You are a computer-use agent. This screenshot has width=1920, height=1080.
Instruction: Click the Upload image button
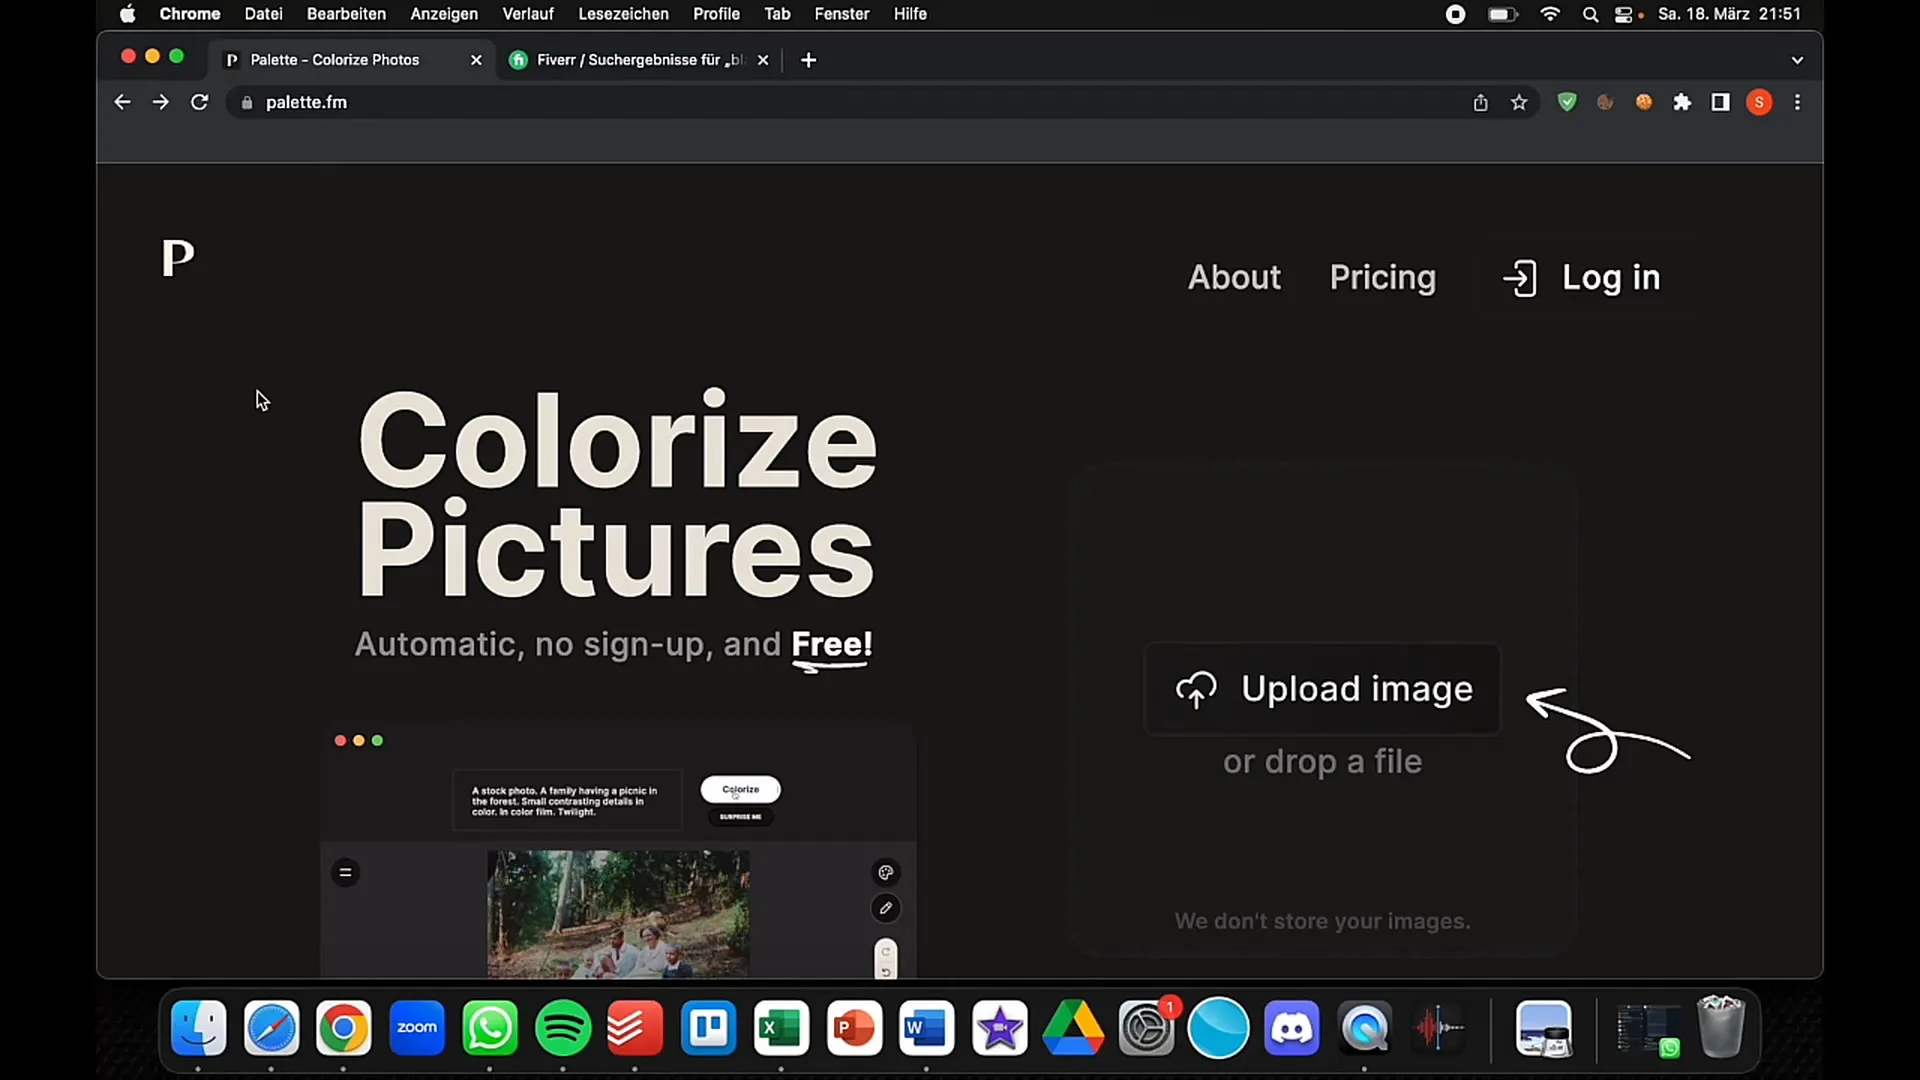(x=1324, y=688)
